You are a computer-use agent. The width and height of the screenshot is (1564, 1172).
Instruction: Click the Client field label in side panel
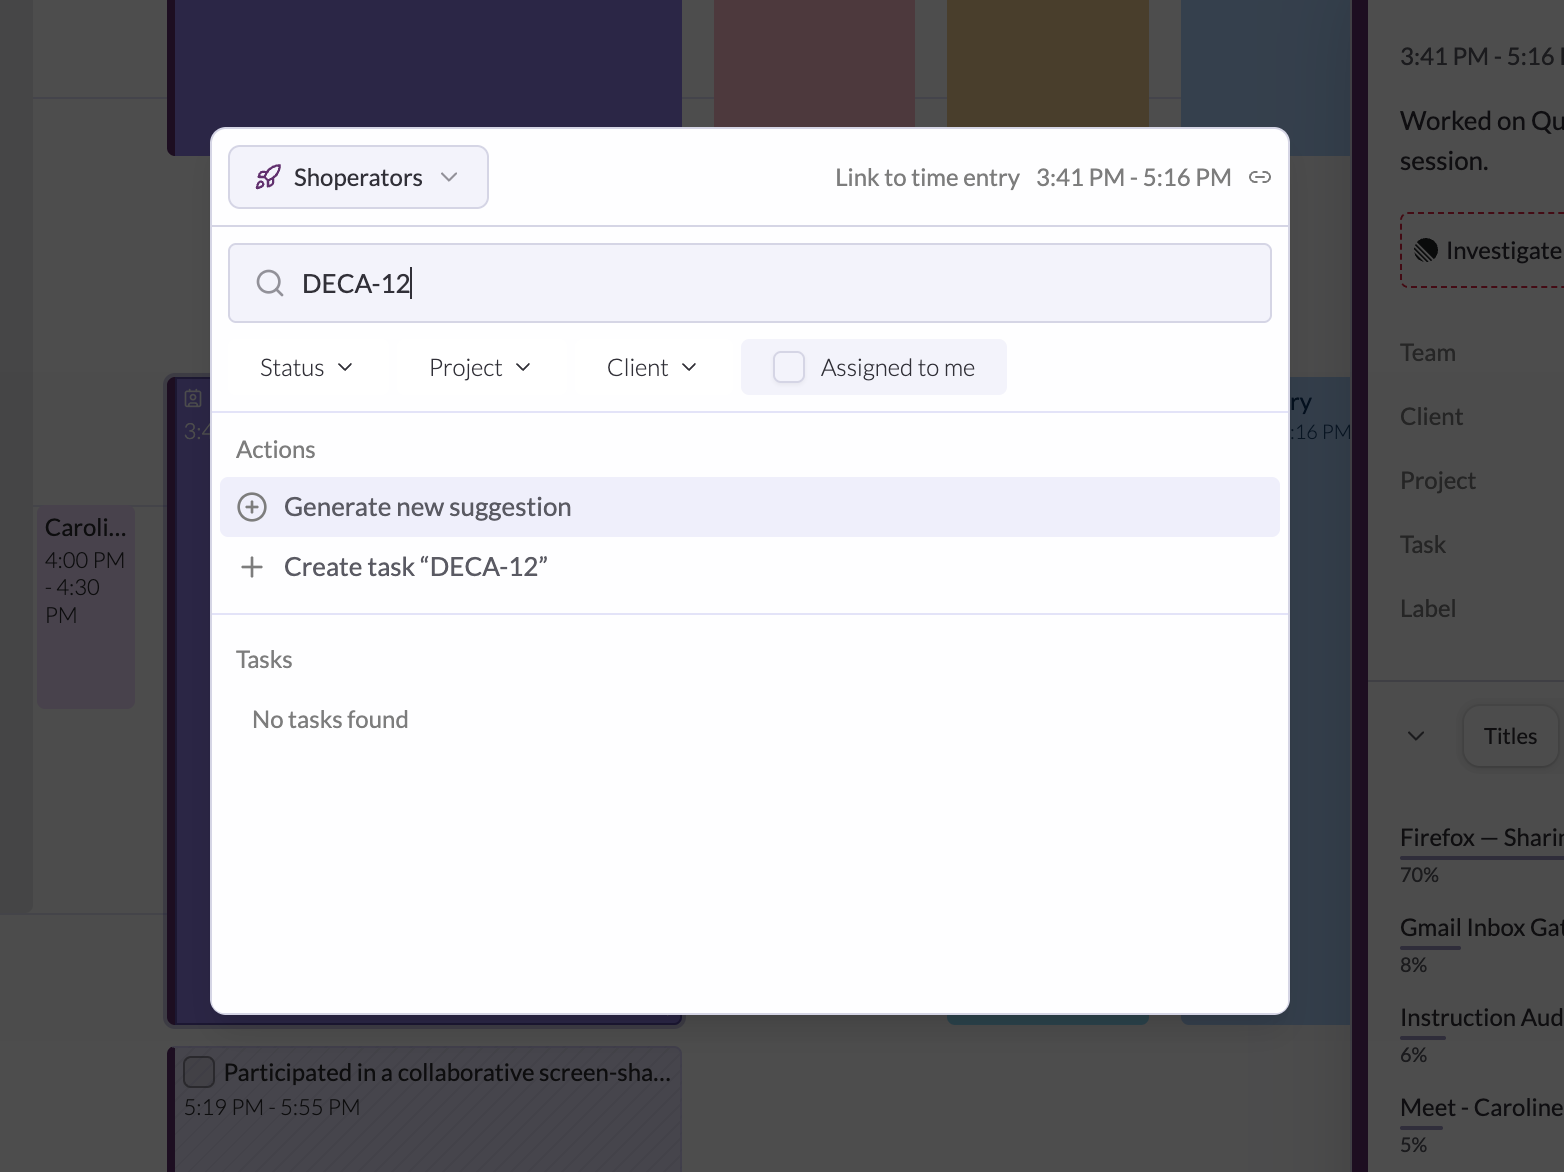click(1431, 417)
